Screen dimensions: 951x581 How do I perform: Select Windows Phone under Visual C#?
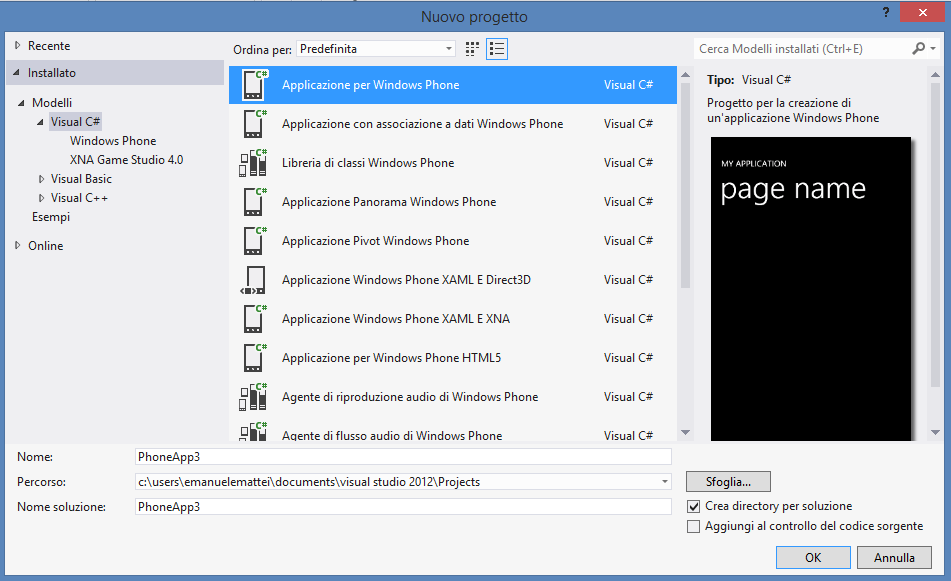pyautogui.click(x=113, y=141)
